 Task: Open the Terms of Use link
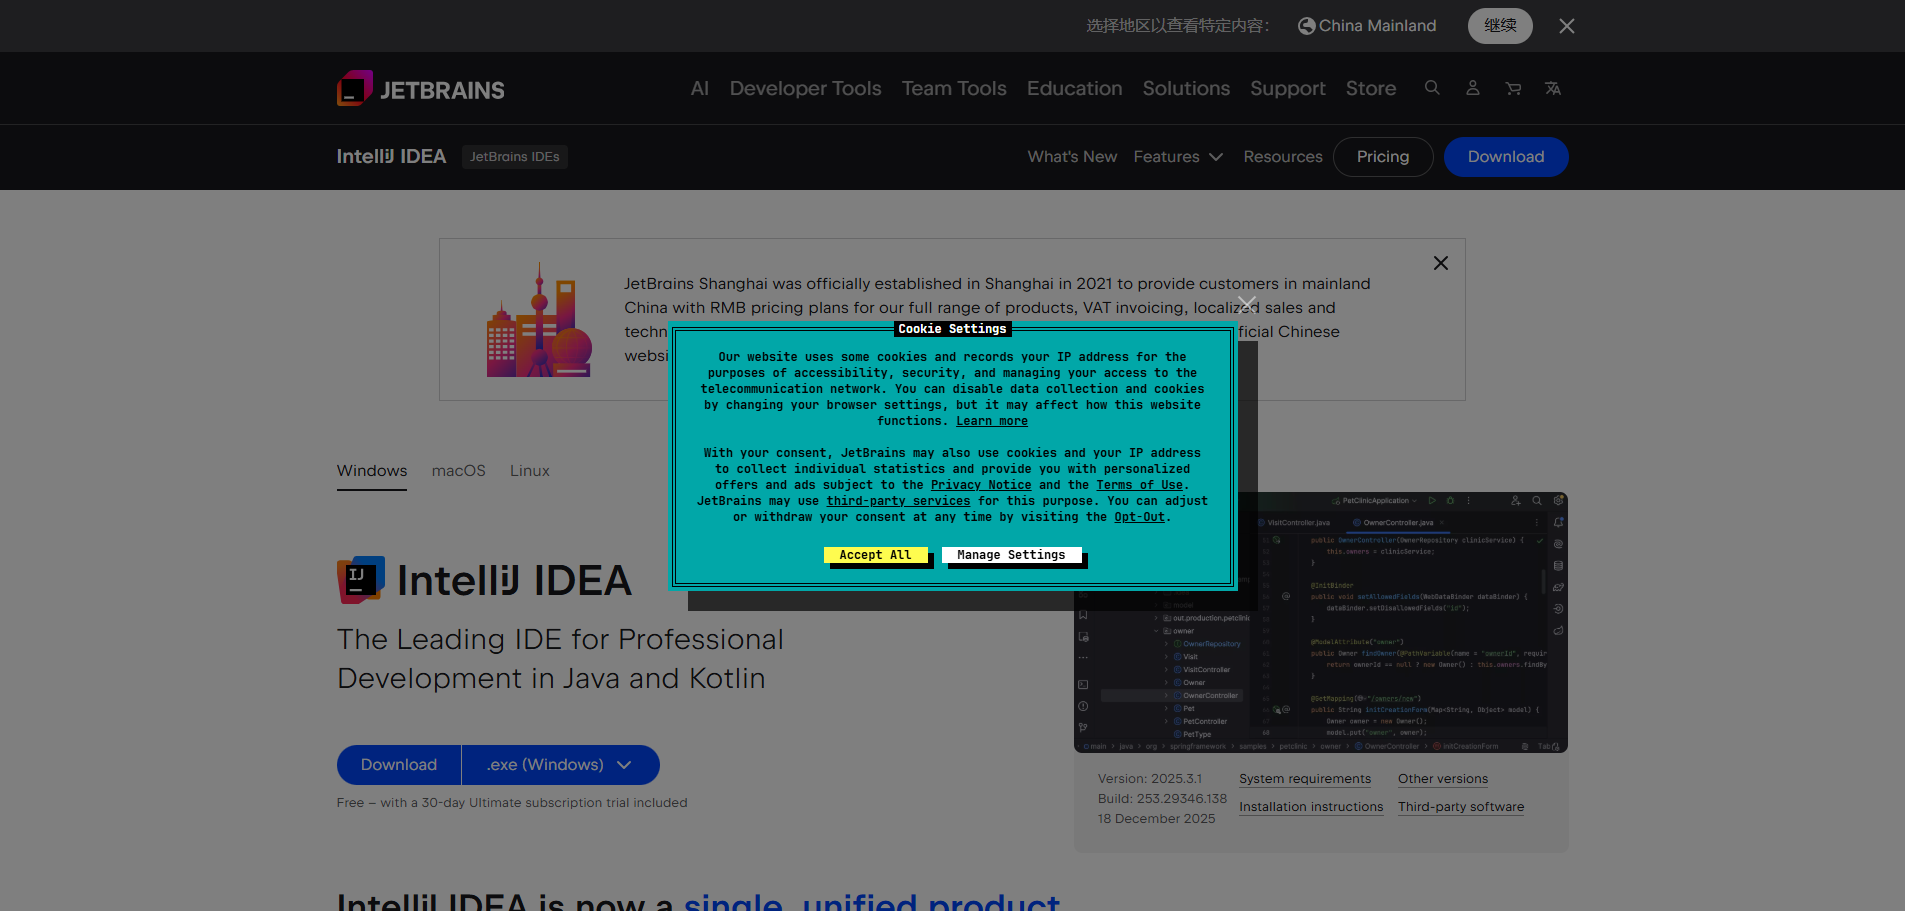point(1140,485)
